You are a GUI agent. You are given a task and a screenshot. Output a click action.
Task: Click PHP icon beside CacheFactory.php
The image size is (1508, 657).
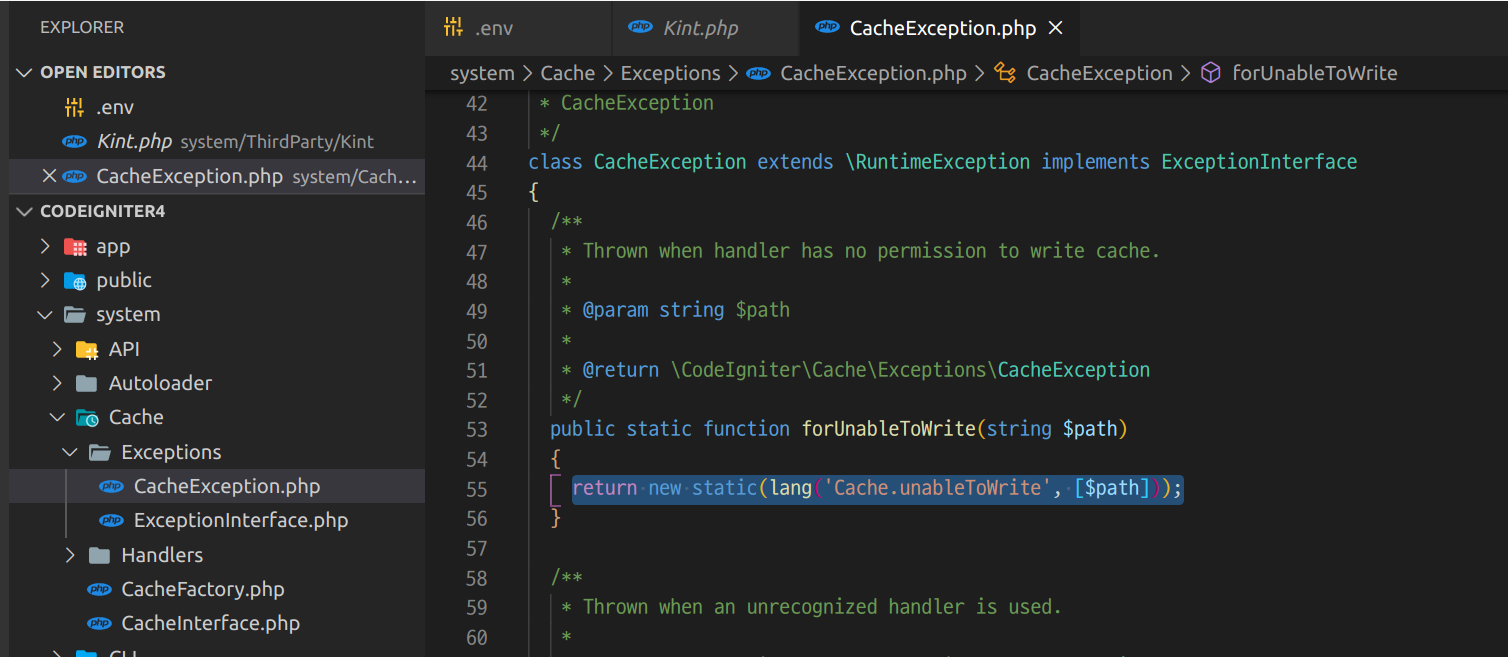coord(99,589)
